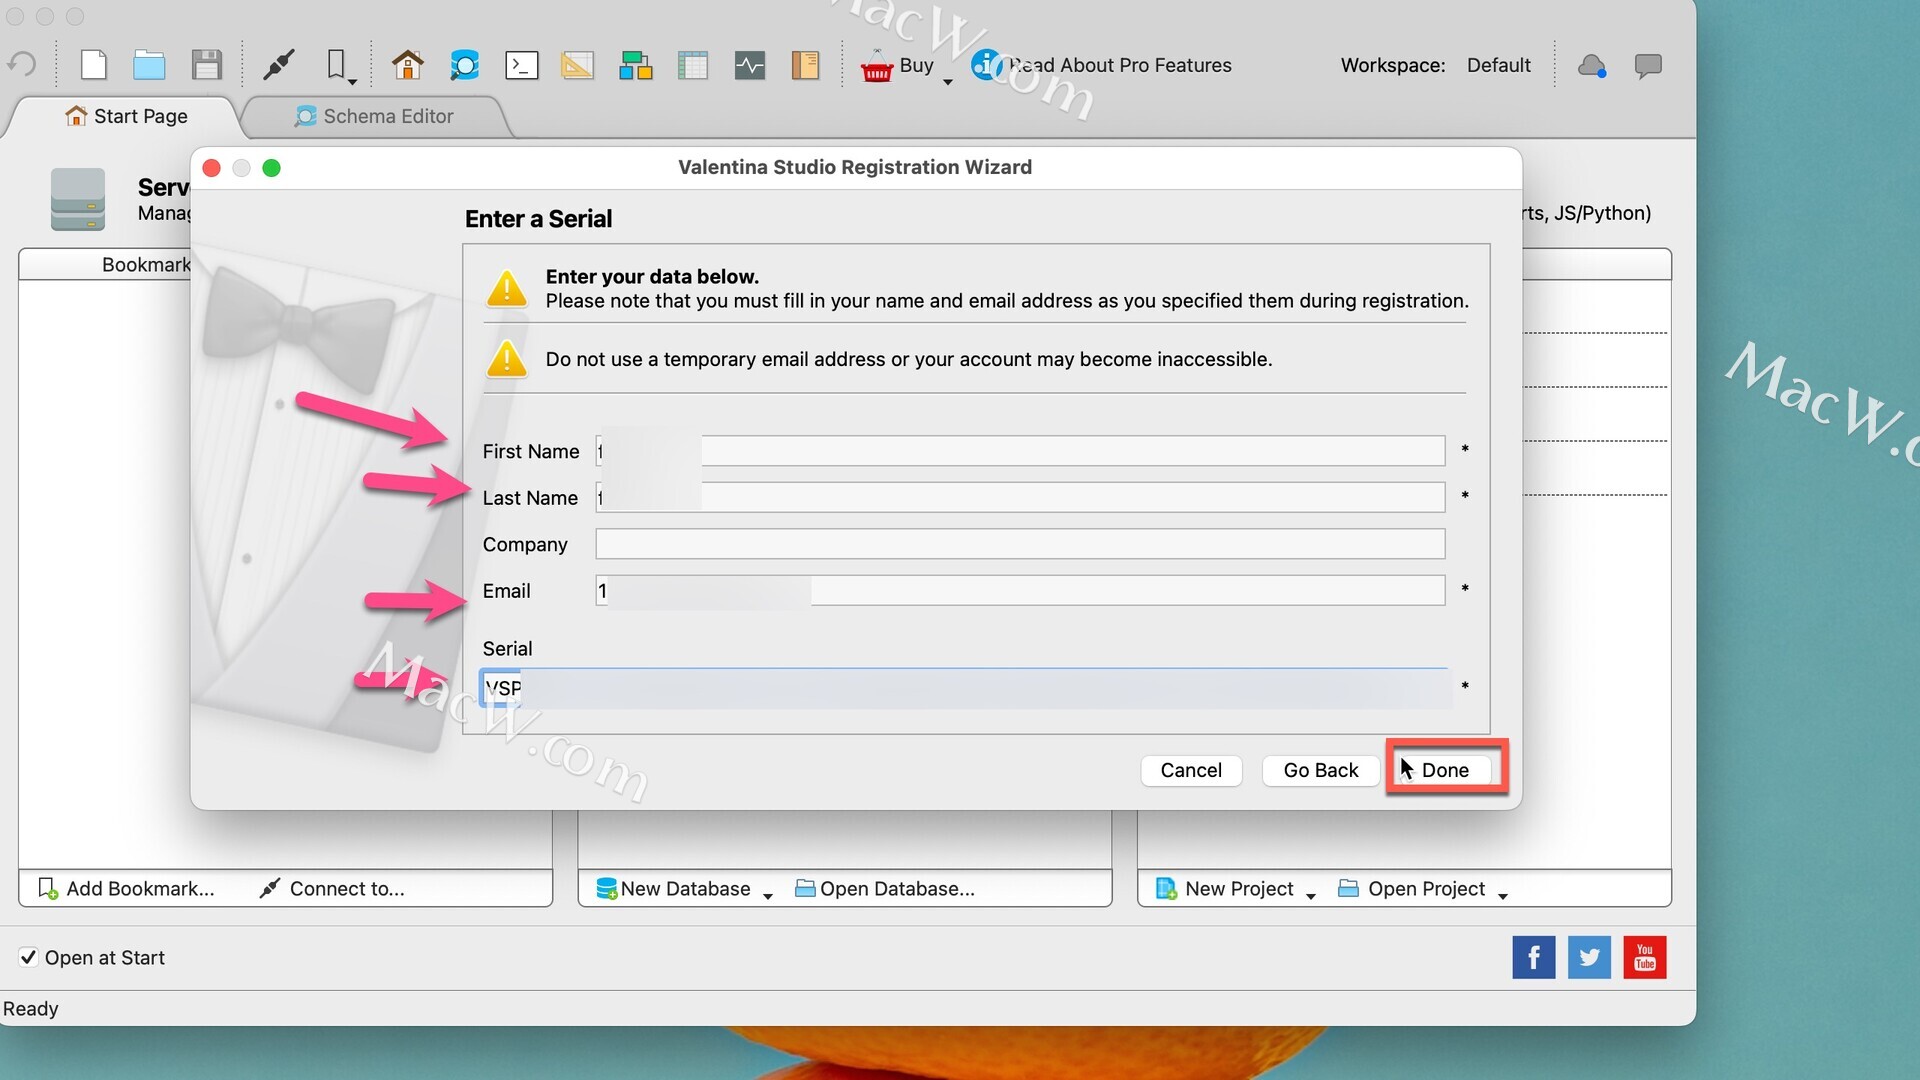Open file using the folder icon
This screenshot has height=1080, width=1920.
(x=149, y=65)
